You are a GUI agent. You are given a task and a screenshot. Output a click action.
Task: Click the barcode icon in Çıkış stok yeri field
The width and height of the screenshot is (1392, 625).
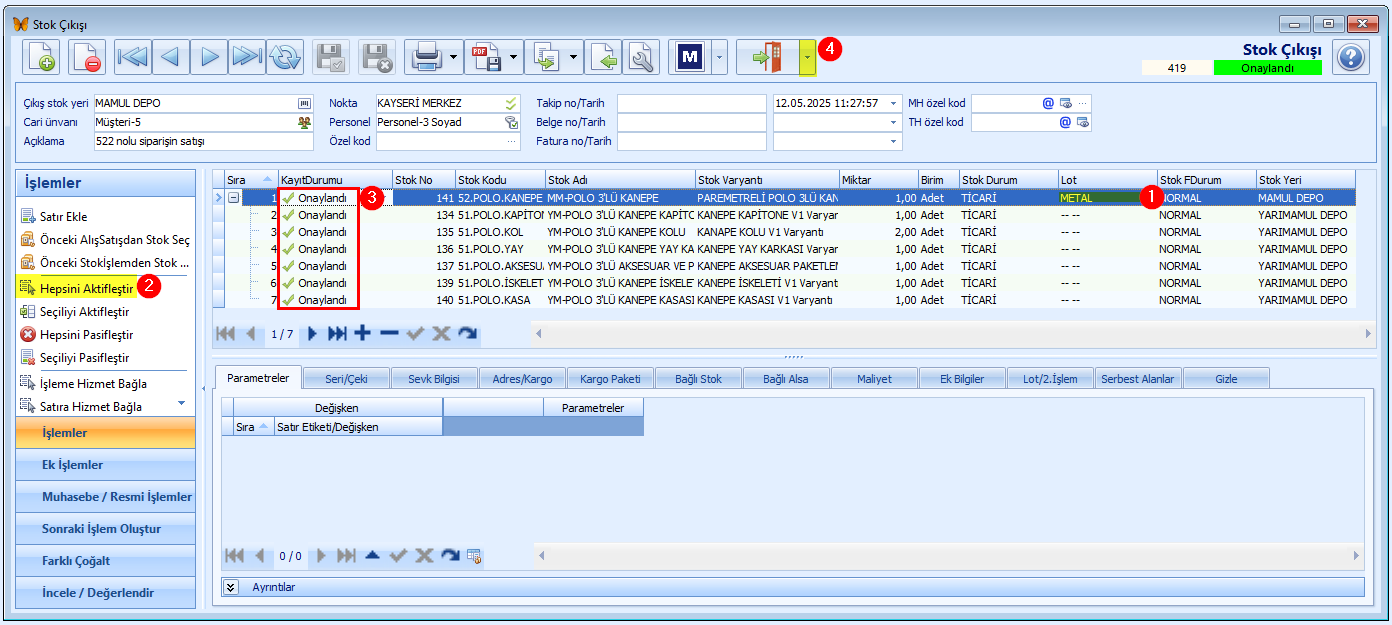pos(304,103)
